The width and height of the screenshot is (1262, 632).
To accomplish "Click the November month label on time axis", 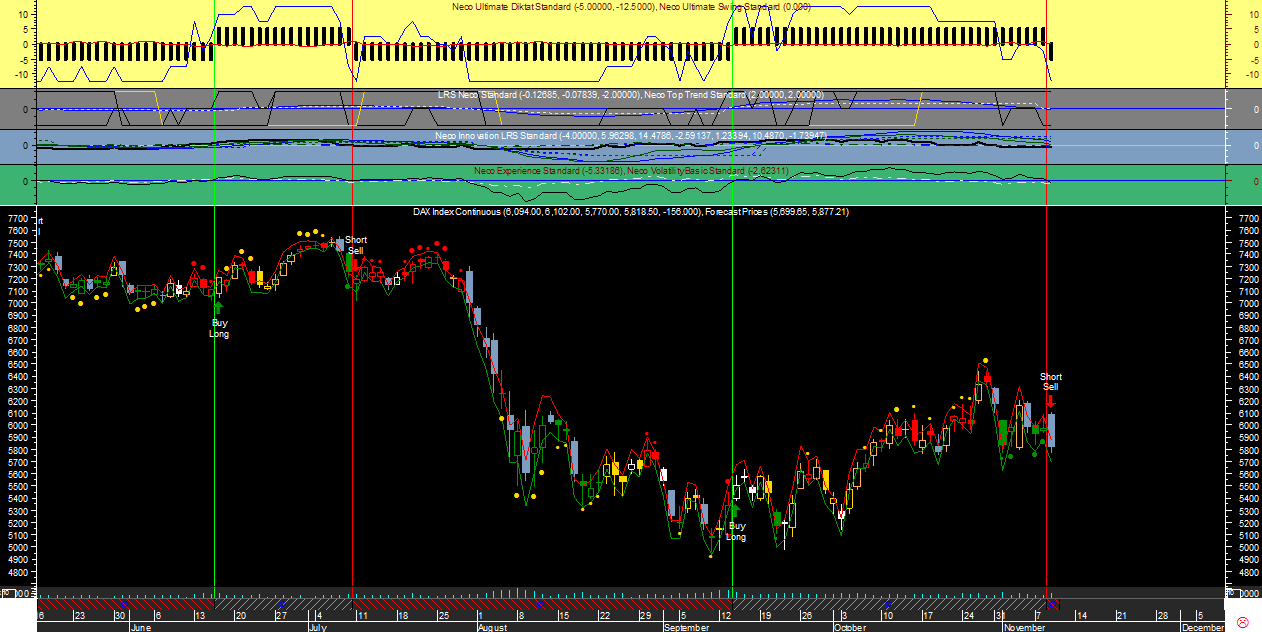I will tap(1024, 628).
